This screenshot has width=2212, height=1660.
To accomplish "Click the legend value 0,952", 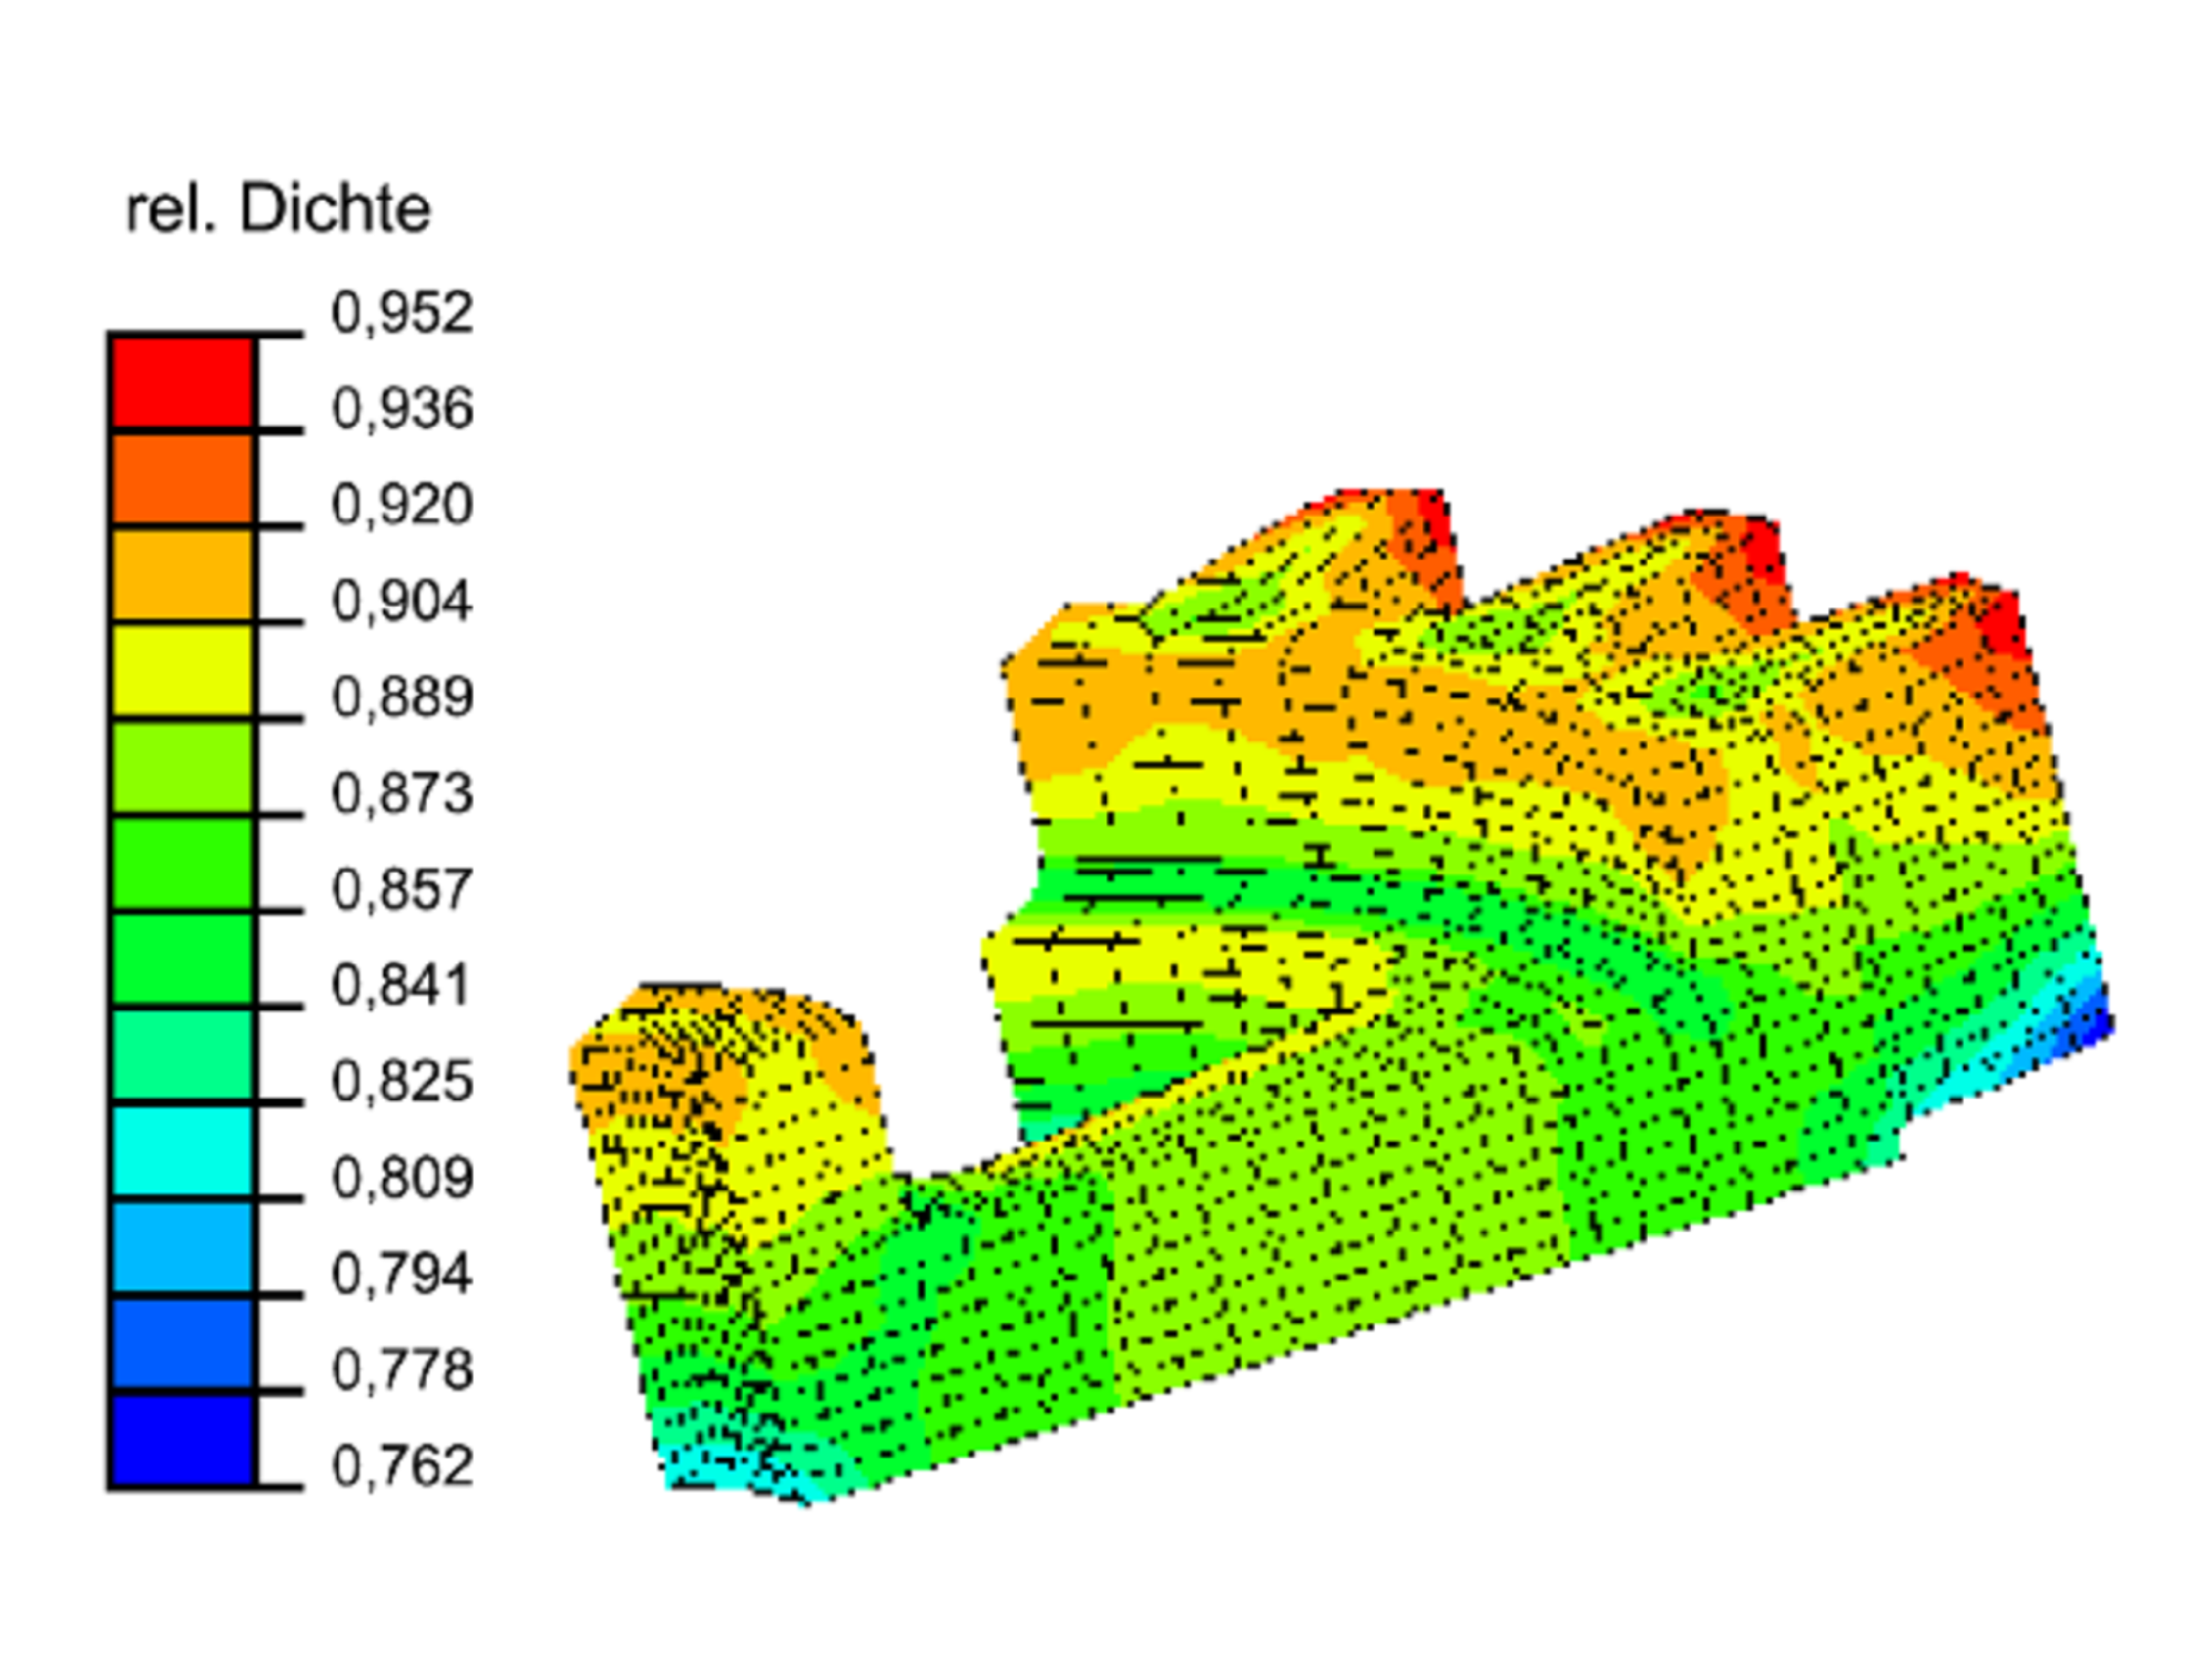I will [x=402, y=312].
